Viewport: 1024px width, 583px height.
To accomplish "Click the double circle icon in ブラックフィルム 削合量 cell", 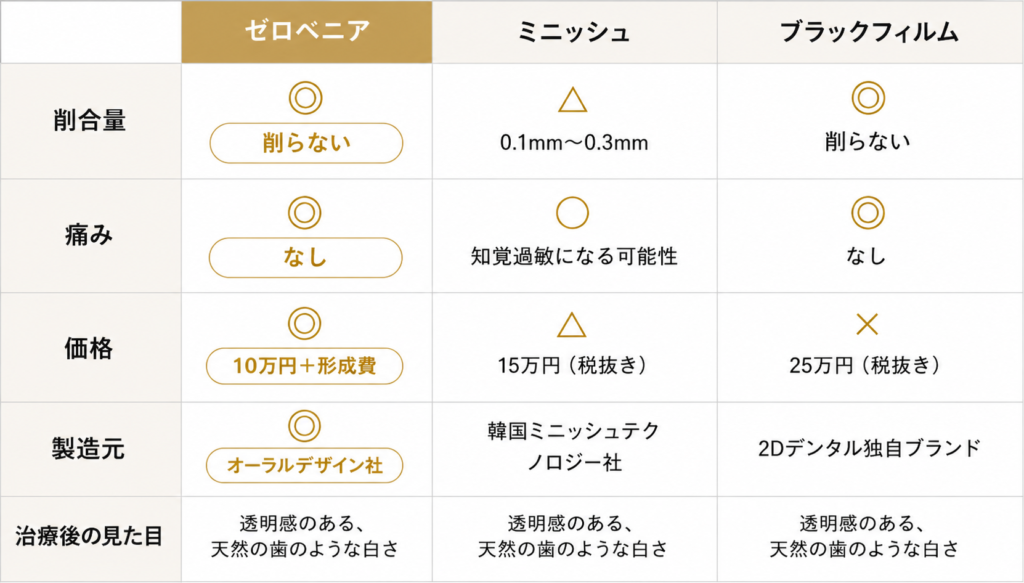I will (868, 98).
